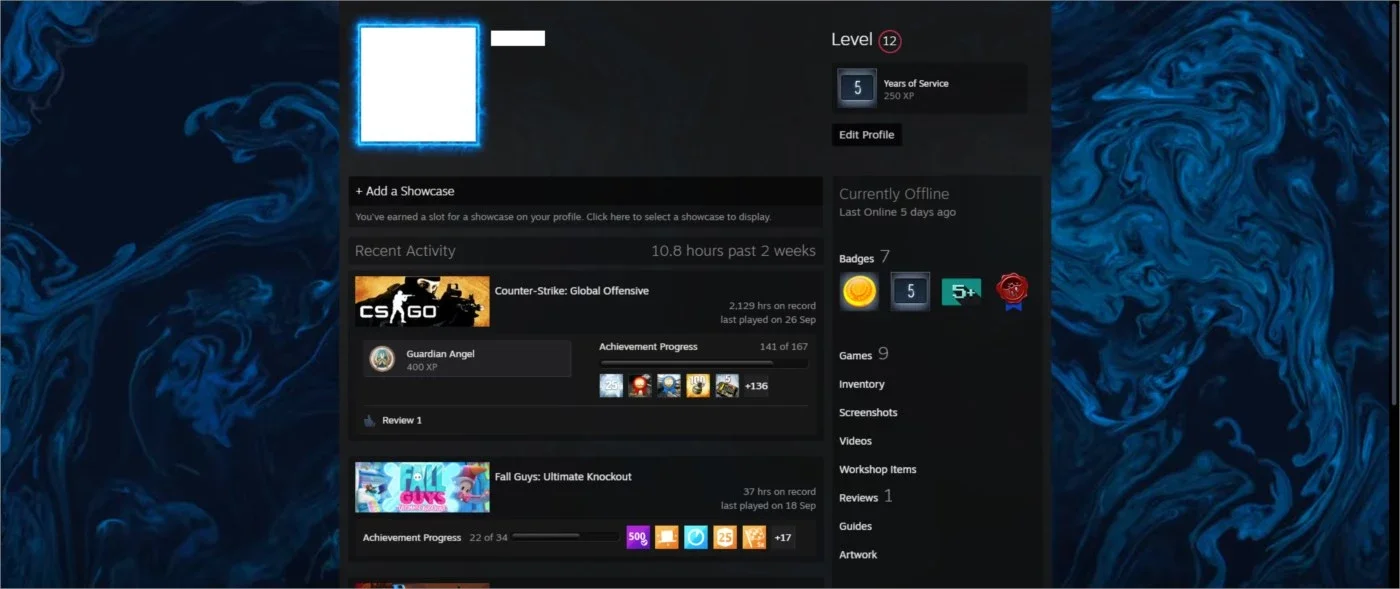This screenshot has height=589, width=1400.
Task: Click + Add a Showcase
Action: coord(405,191)
